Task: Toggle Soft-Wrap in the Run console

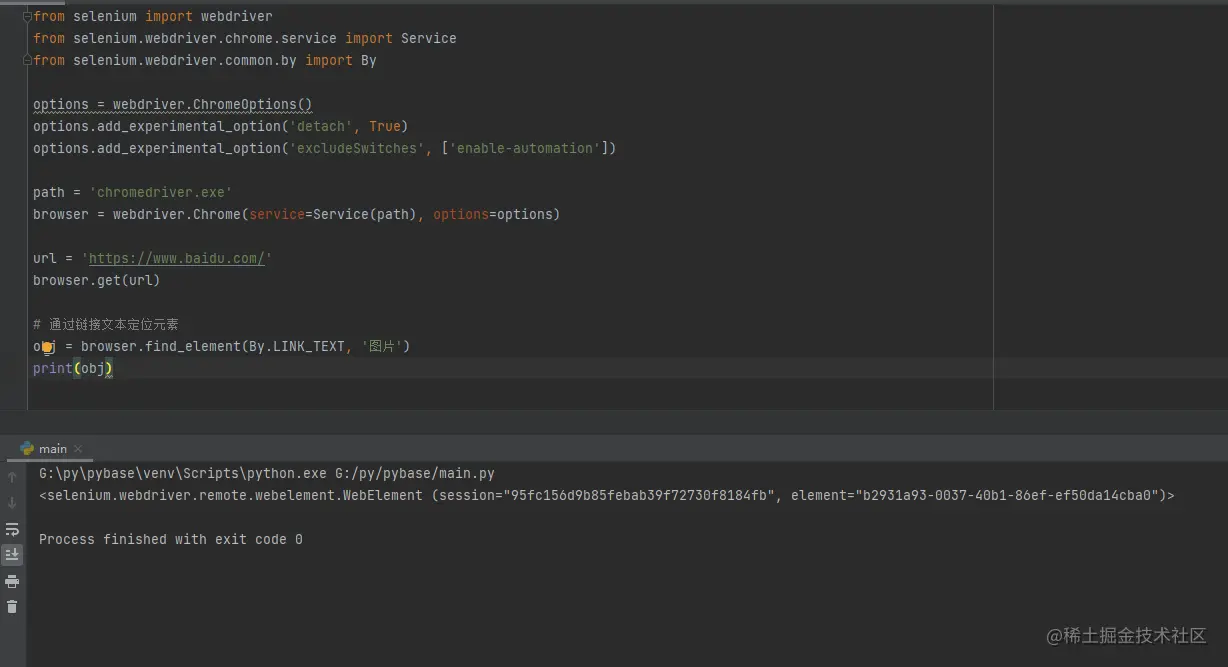Action: click(12, 529)
